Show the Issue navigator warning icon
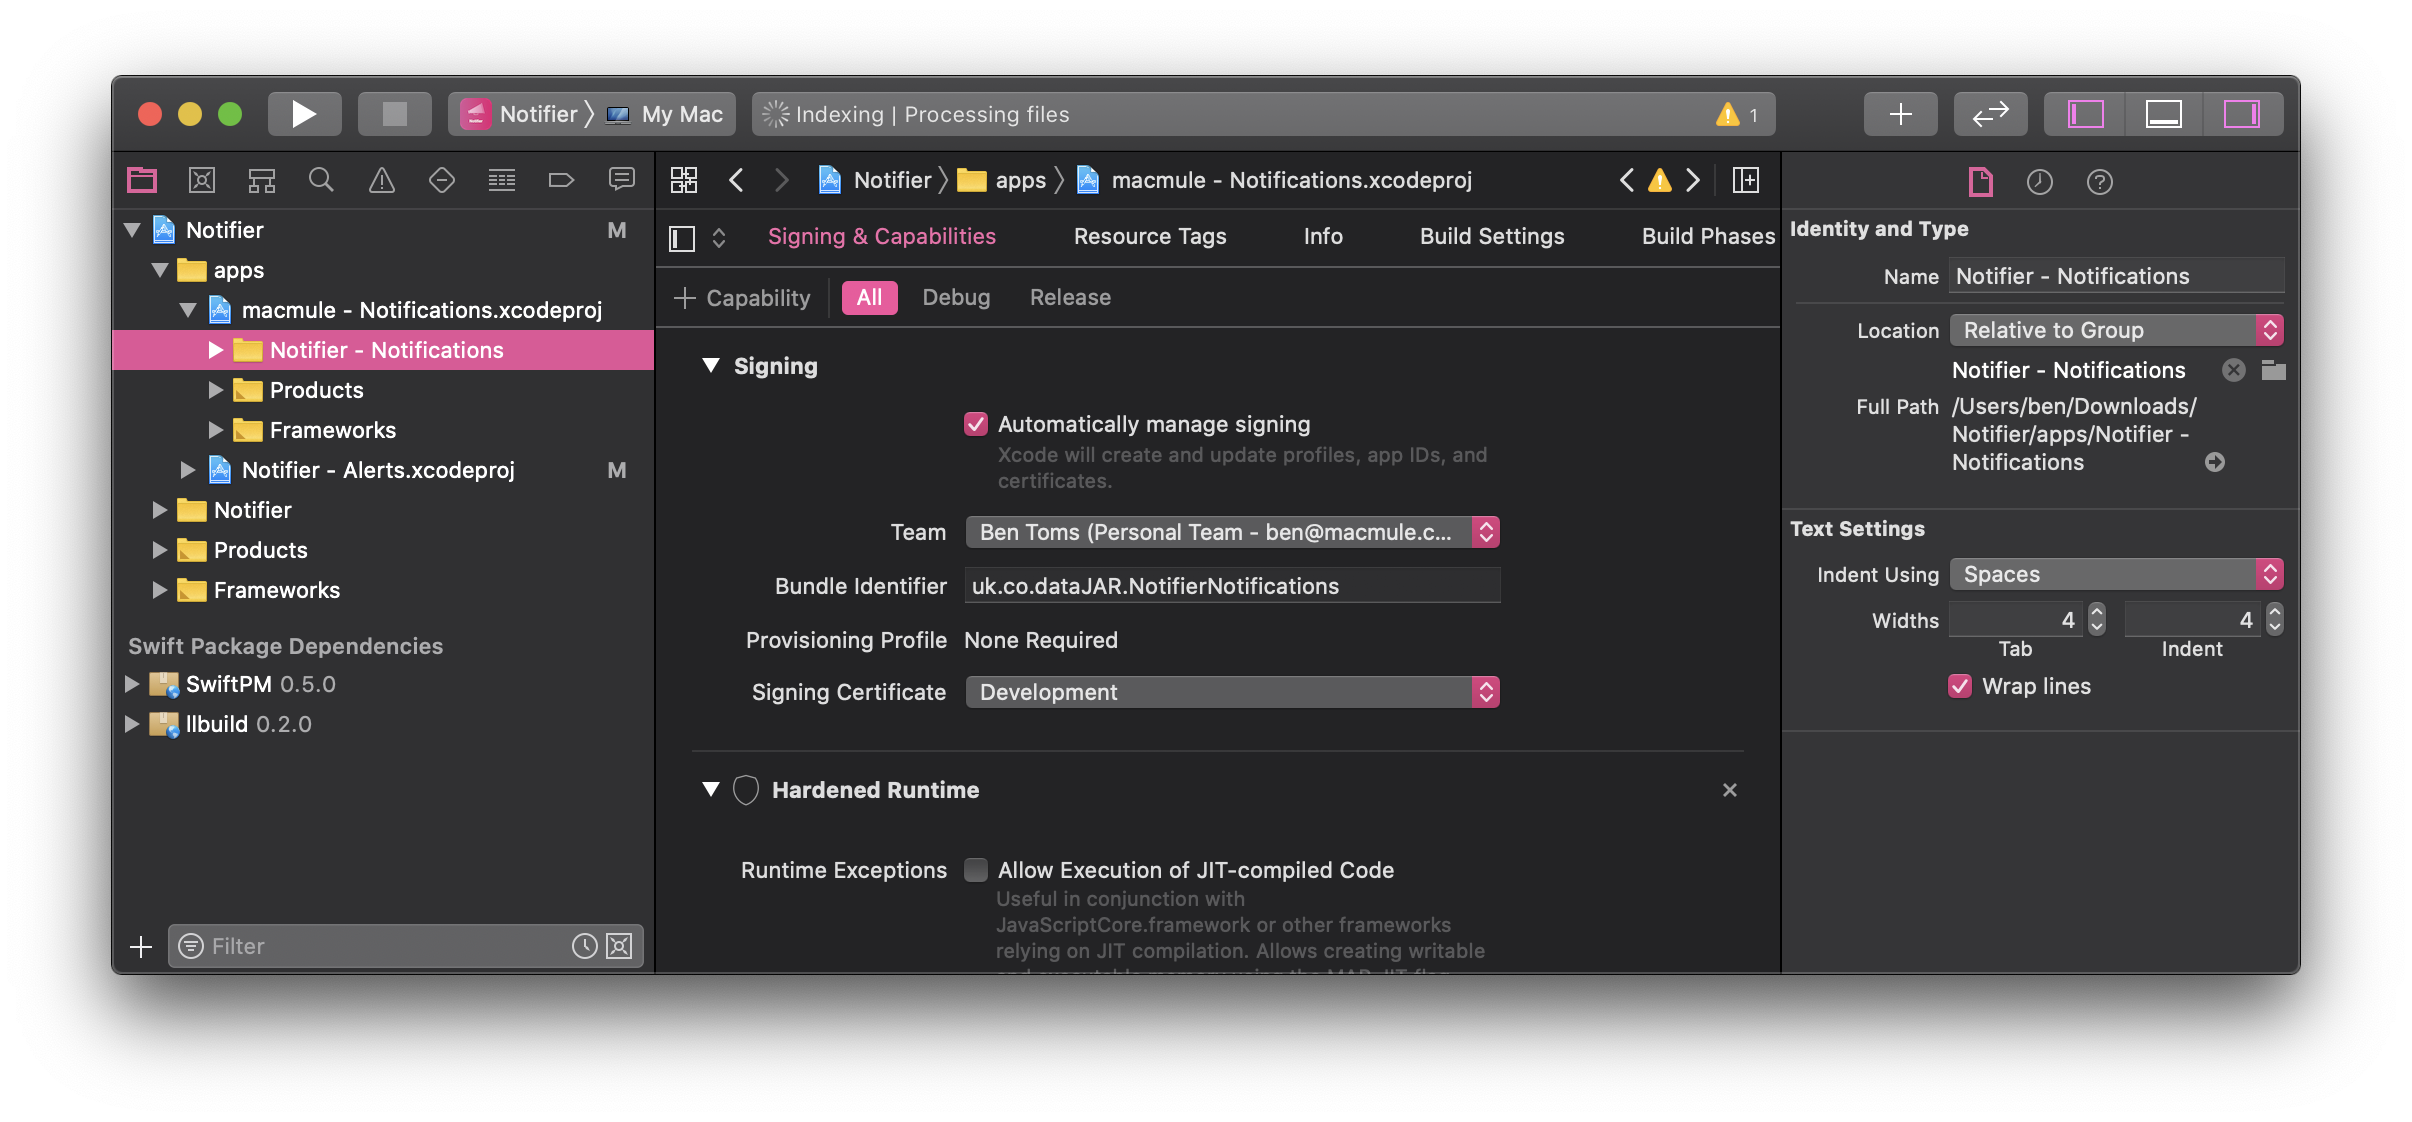Screen dimensions: 2412x1122 [381, 180]
